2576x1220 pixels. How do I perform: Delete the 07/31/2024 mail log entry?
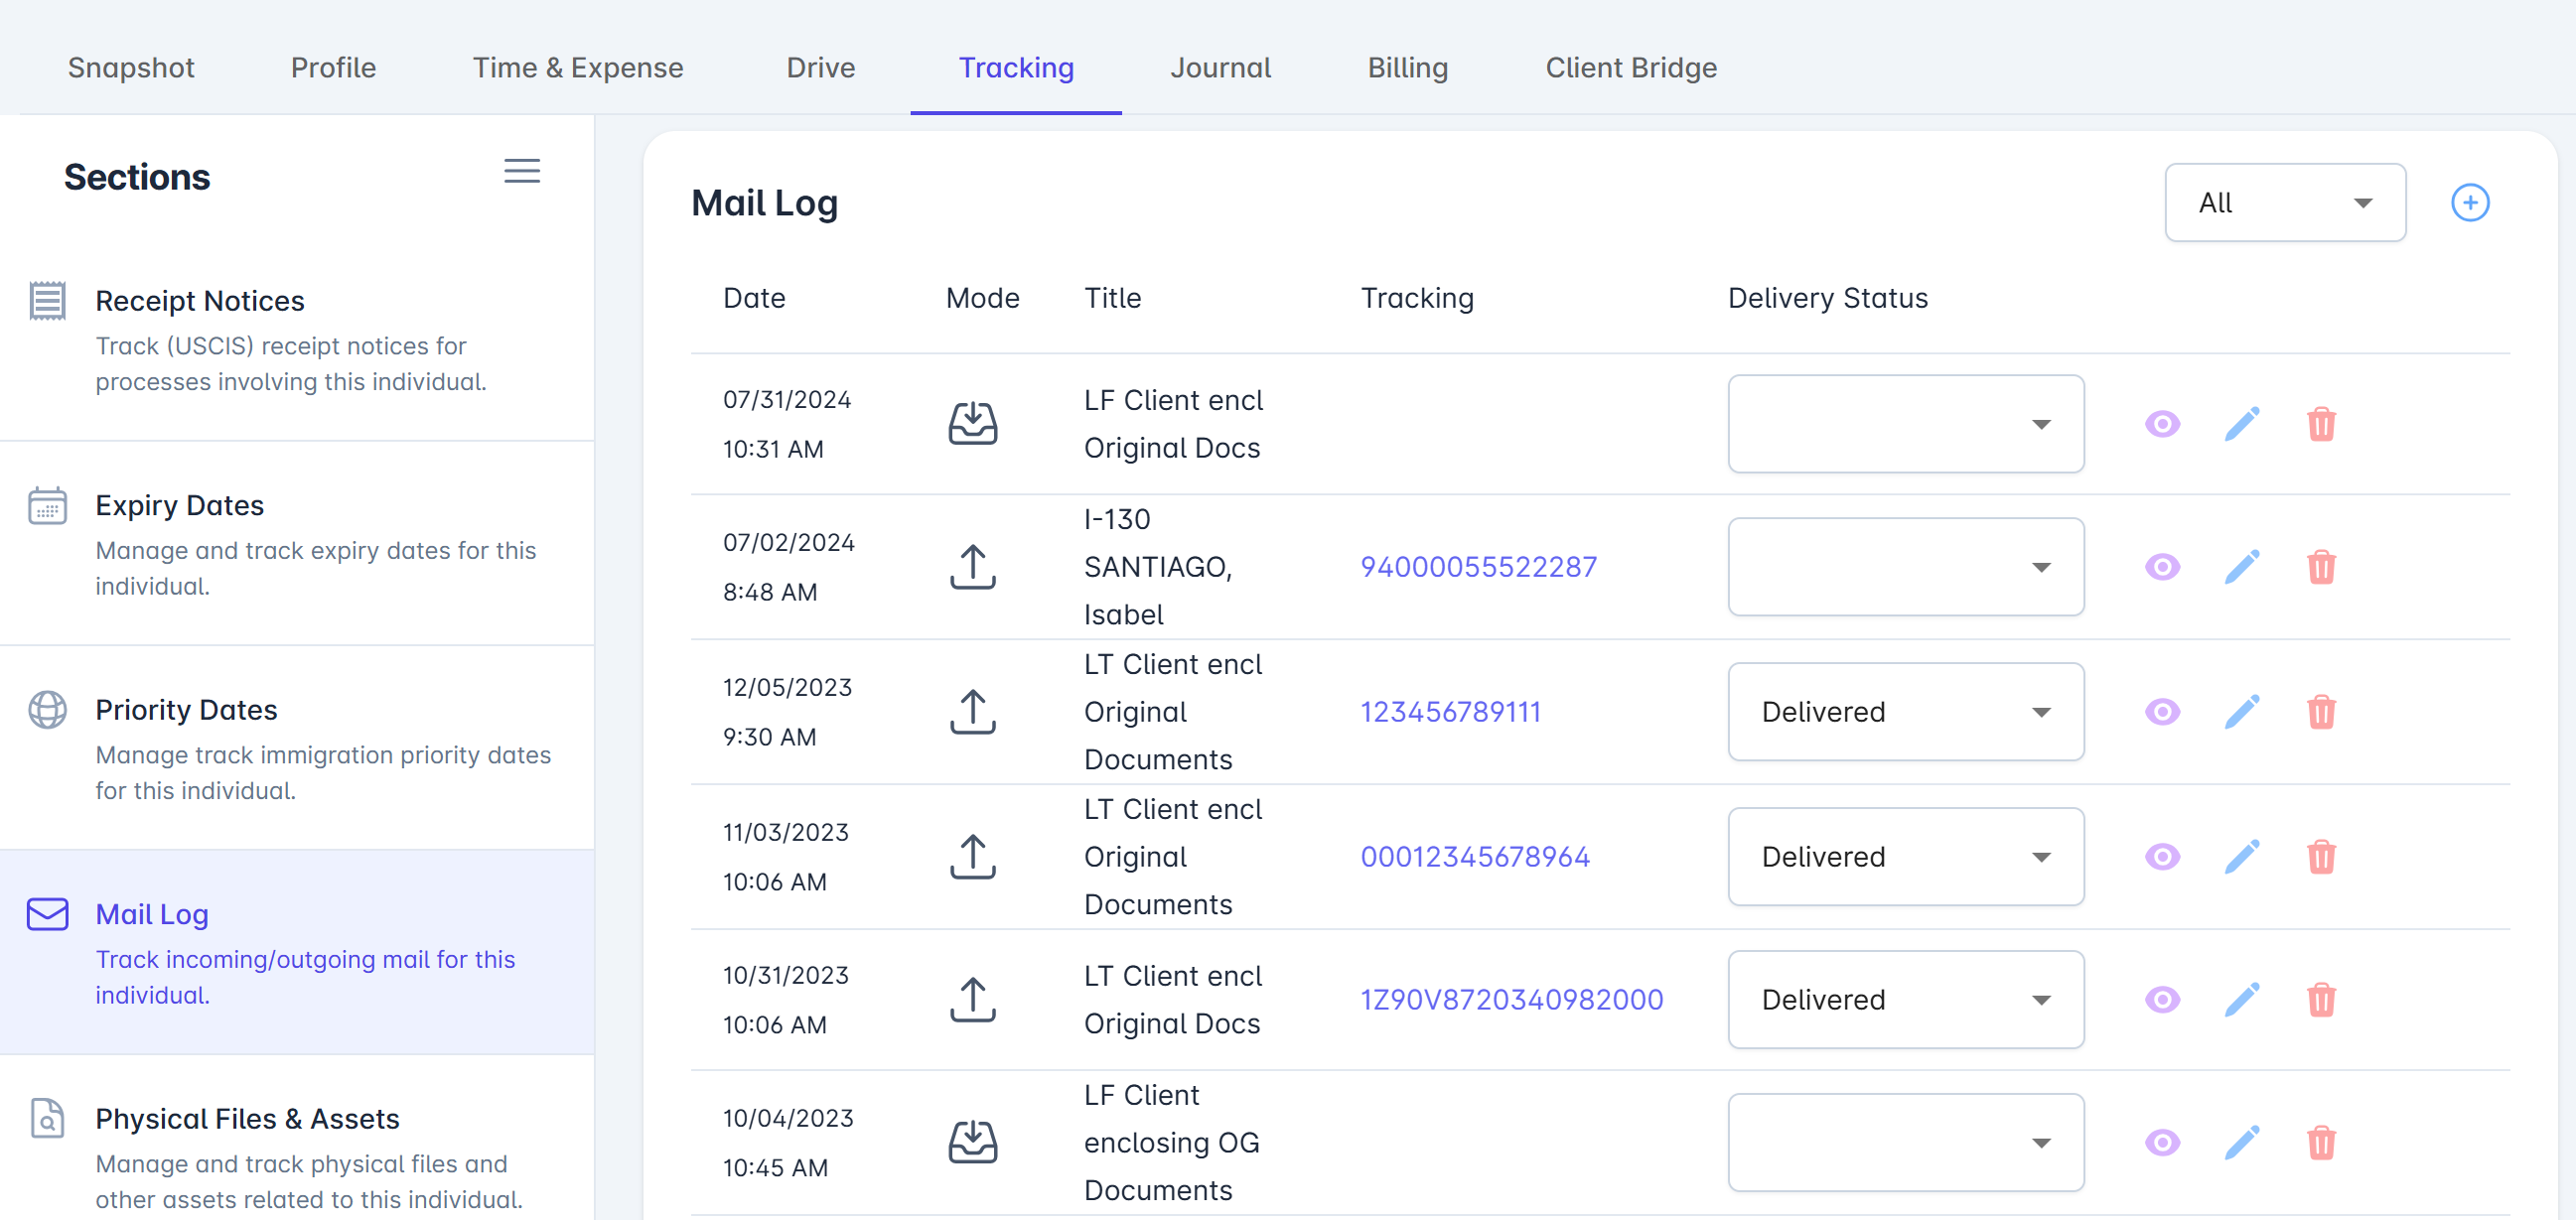pyautogui.click(x=2321, y=424)
